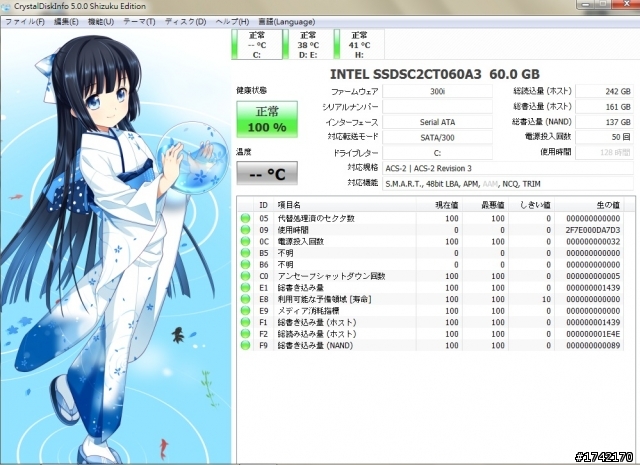This screenshot has height=465, width=640.
Task: Click the firmware field showing 300i
Action: (437, 91)
